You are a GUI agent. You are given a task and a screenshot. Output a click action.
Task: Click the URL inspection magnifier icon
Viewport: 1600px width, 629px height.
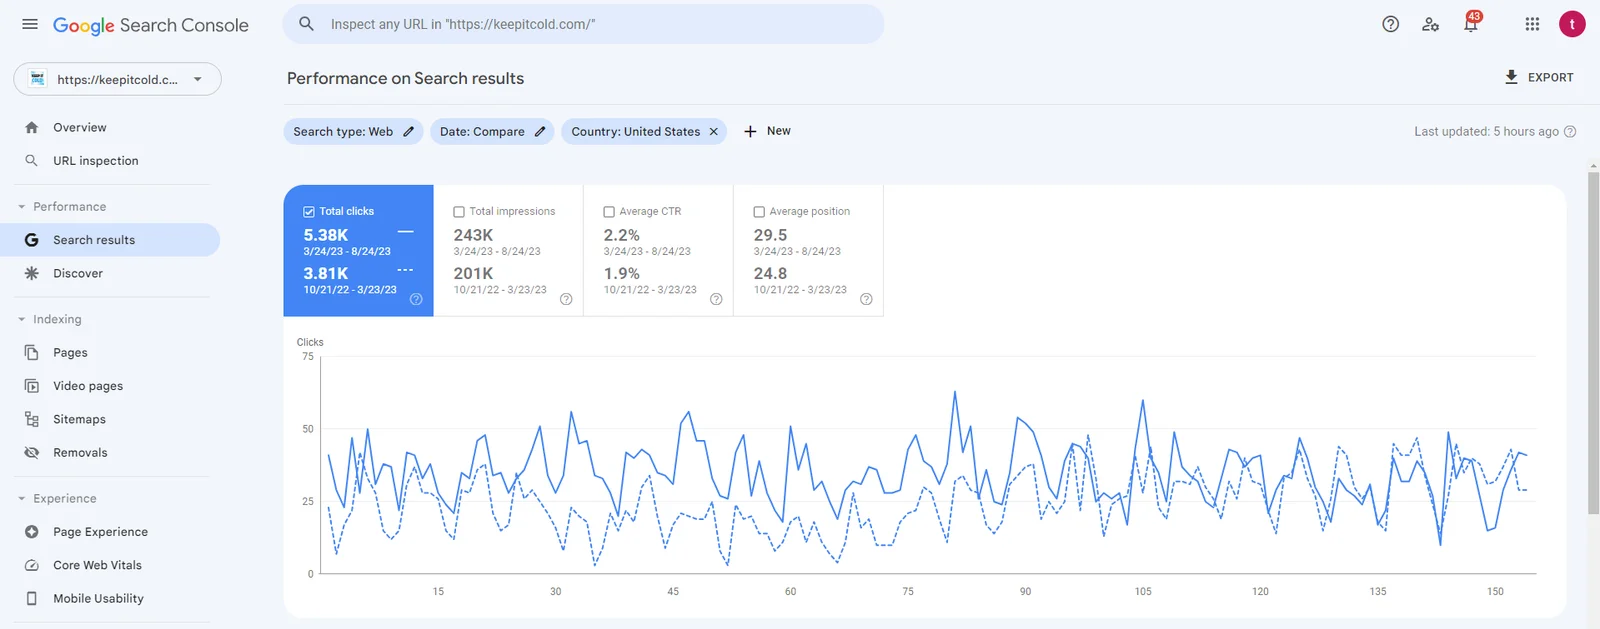pyautogui.click(x=31, y=160)
